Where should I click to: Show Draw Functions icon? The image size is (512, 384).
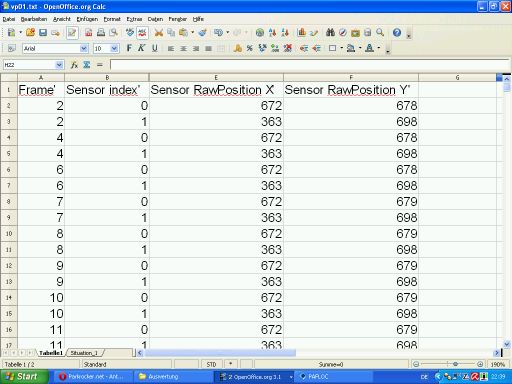click(x=314, y=32)
